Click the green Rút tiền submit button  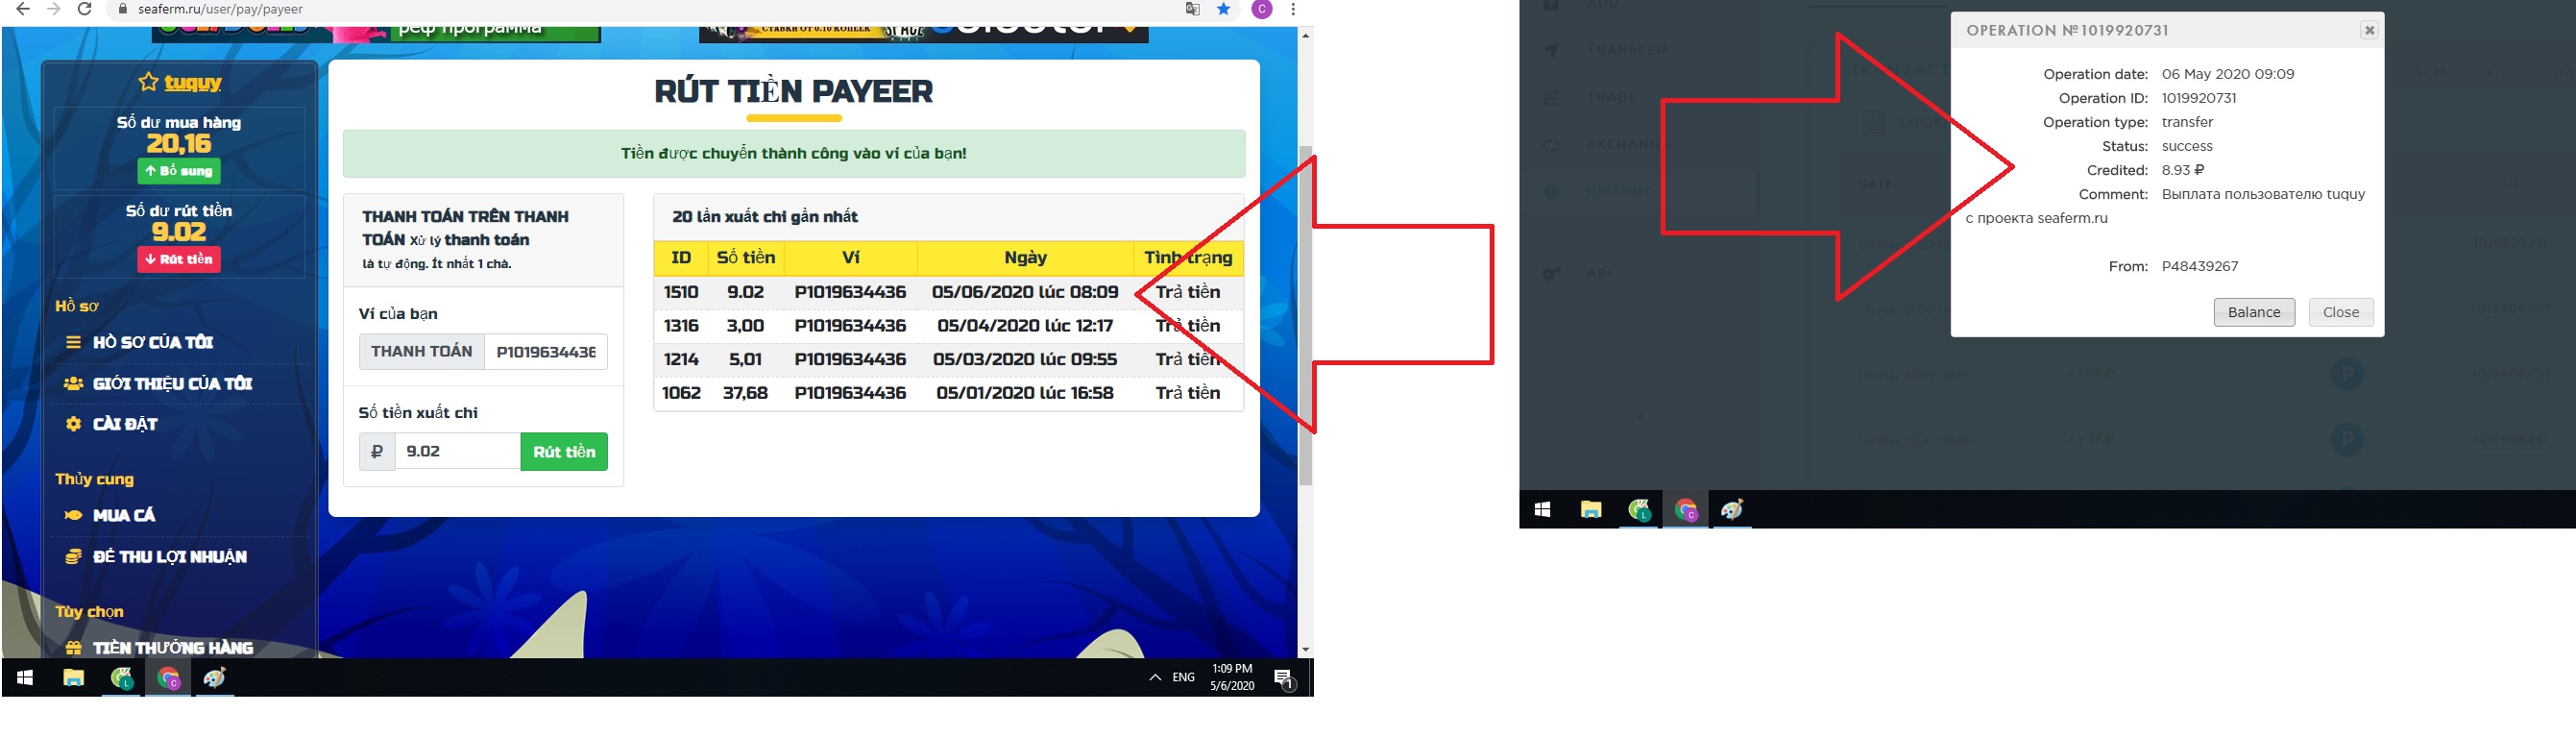564,451
